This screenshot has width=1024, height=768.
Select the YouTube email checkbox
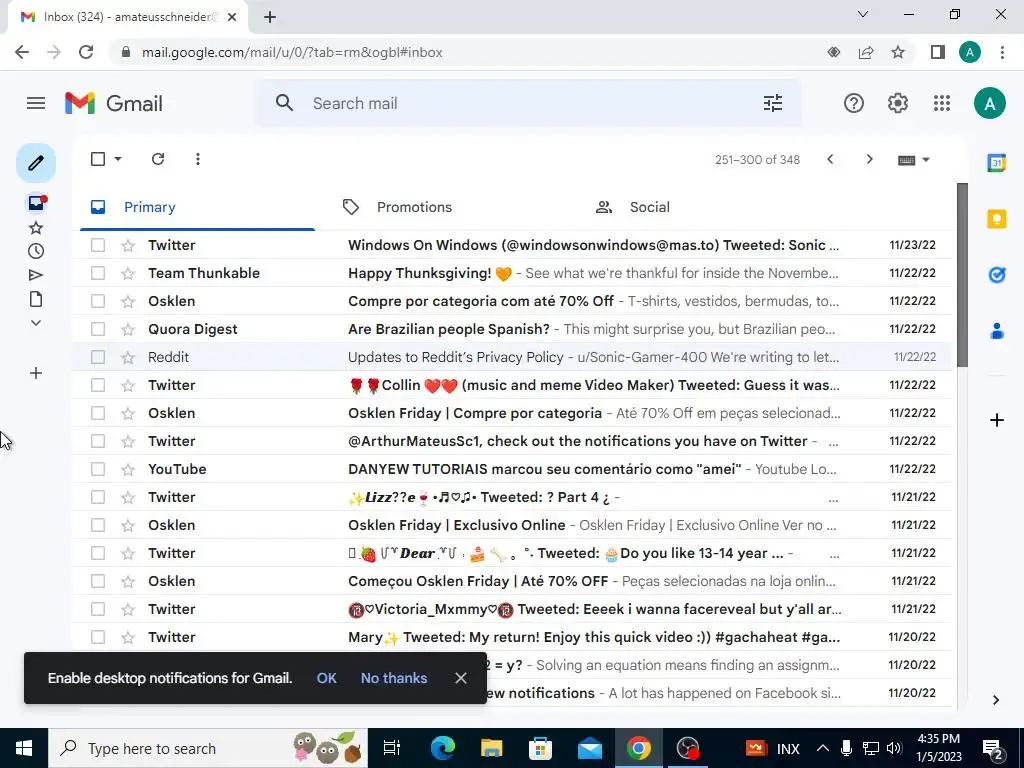pyautogui.click(x=98, y=470)
